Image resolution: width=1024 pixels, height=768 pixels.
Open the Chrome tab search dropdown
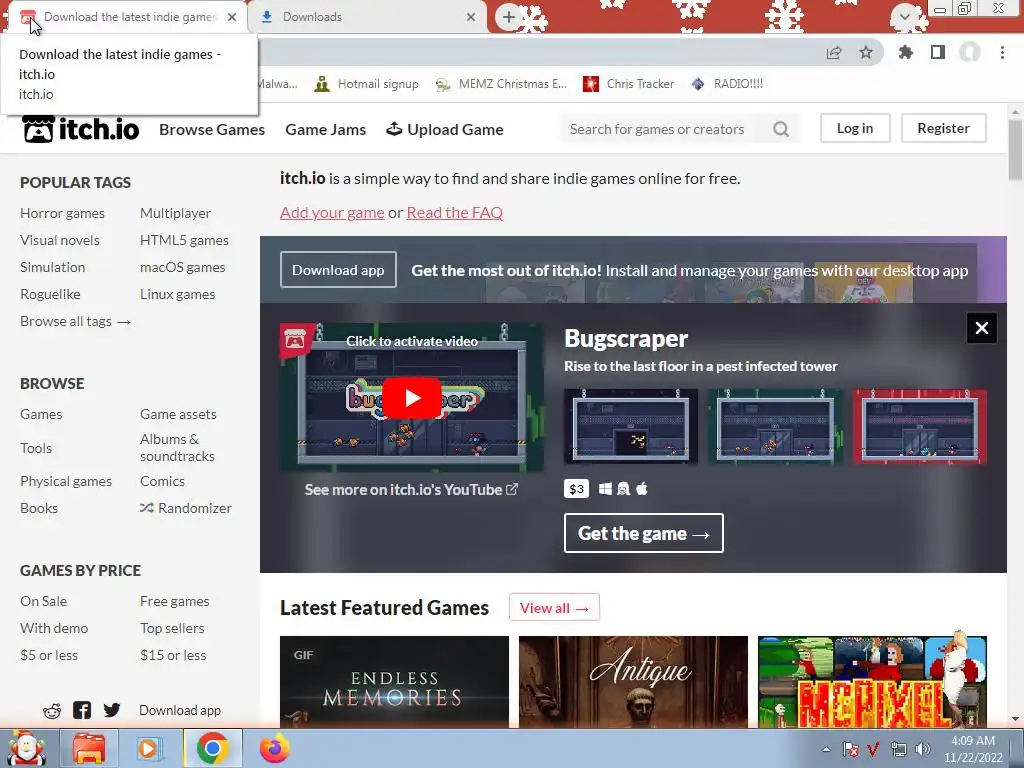tap(904, 17)
